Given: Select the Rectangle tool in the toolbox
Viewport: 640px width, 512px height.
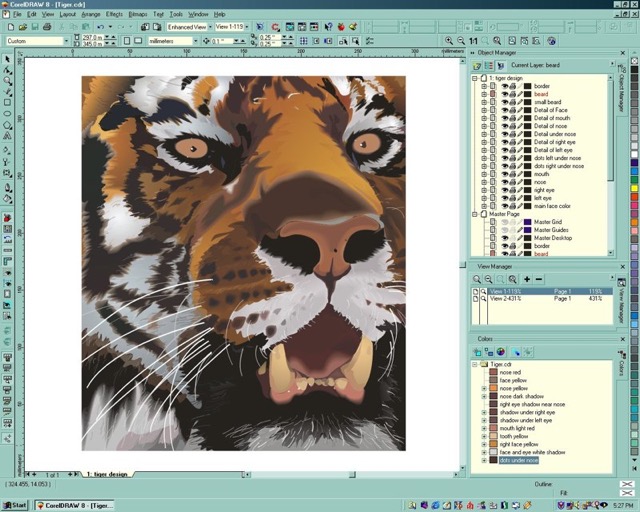Looking at the screenshot, I should (7, 102).
